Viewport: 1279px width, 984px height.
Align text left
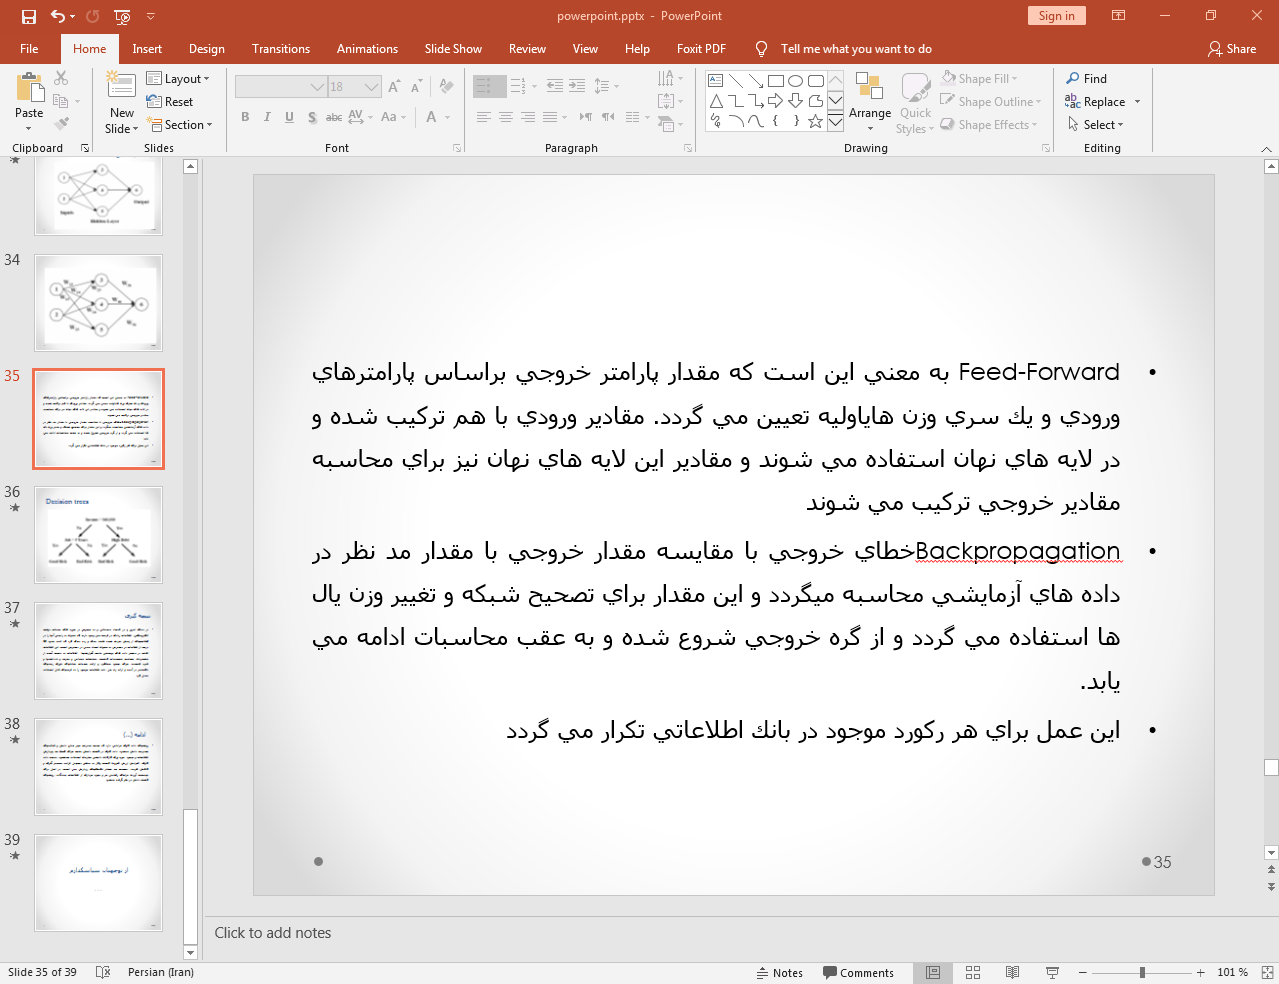point(483,117)
